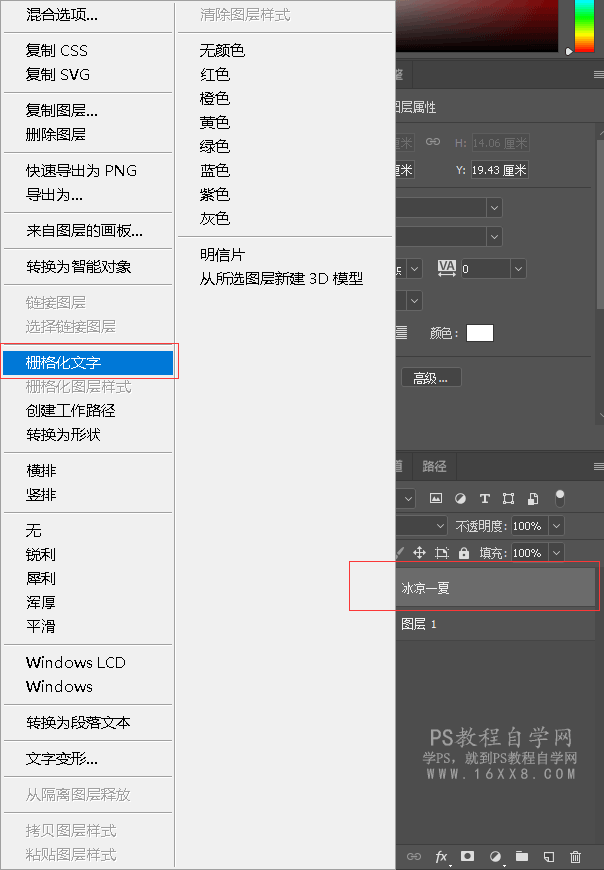
Task: Switch to the 路径 tab
Action: pos(434,467)
